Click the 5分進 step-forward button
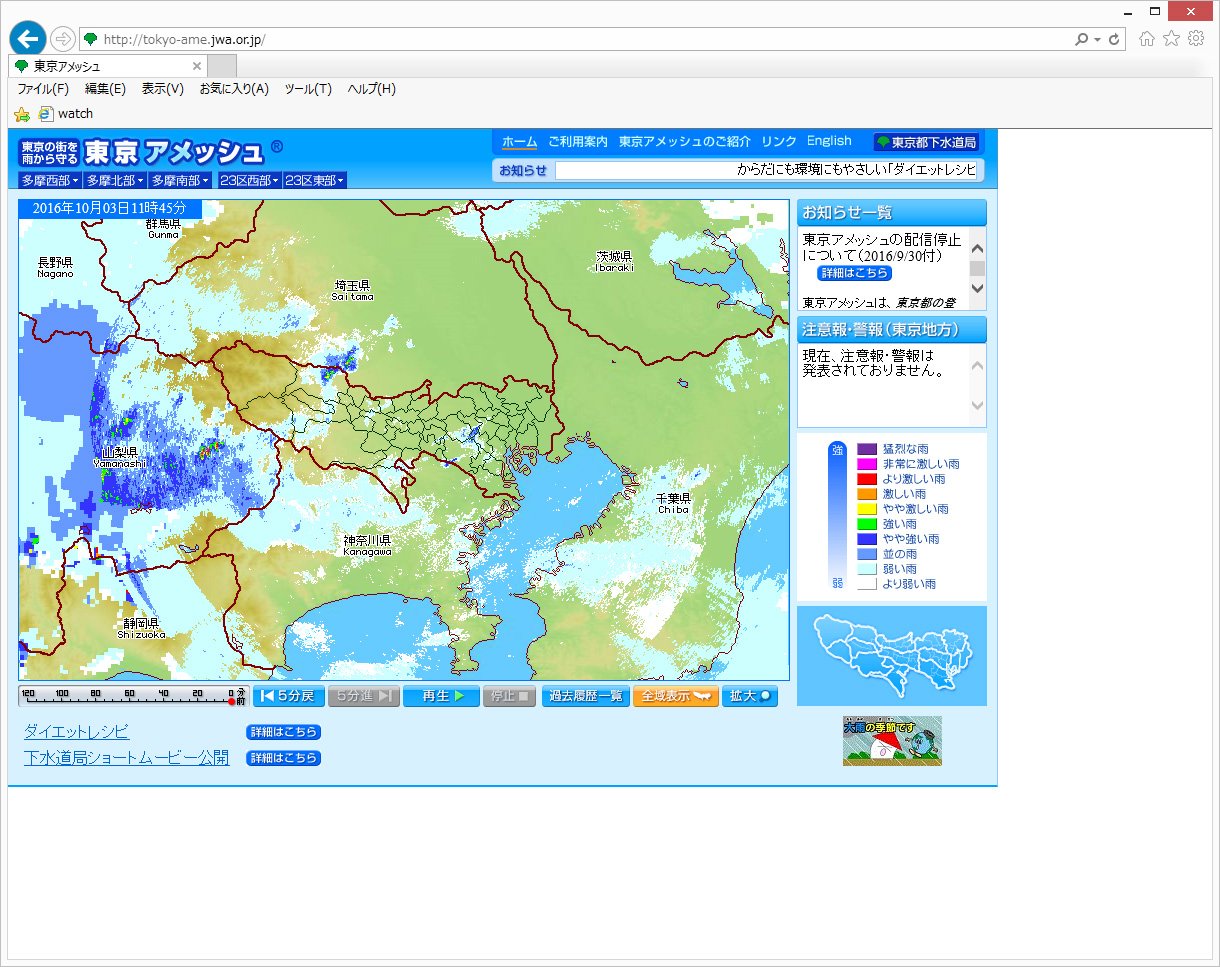 [x=364, y=696]
